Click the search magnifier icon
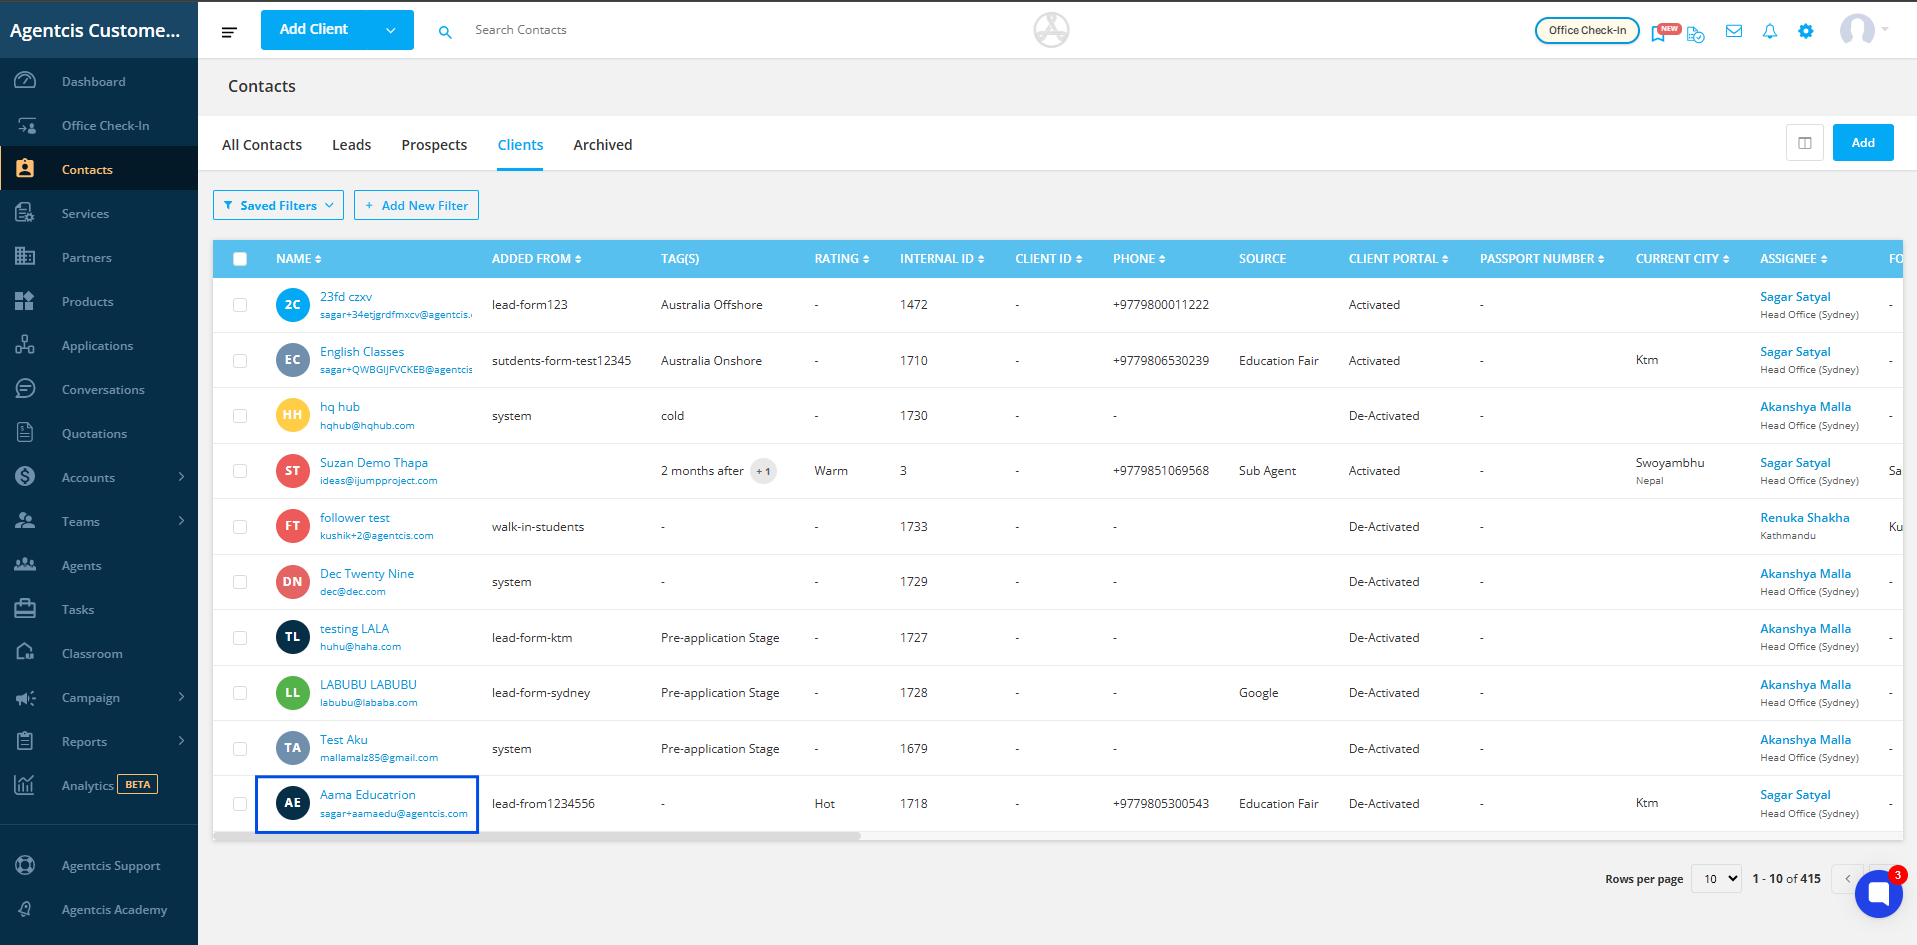Image resolution: width=1917 pixels, height=945 pixels. (x=445, y=32)
